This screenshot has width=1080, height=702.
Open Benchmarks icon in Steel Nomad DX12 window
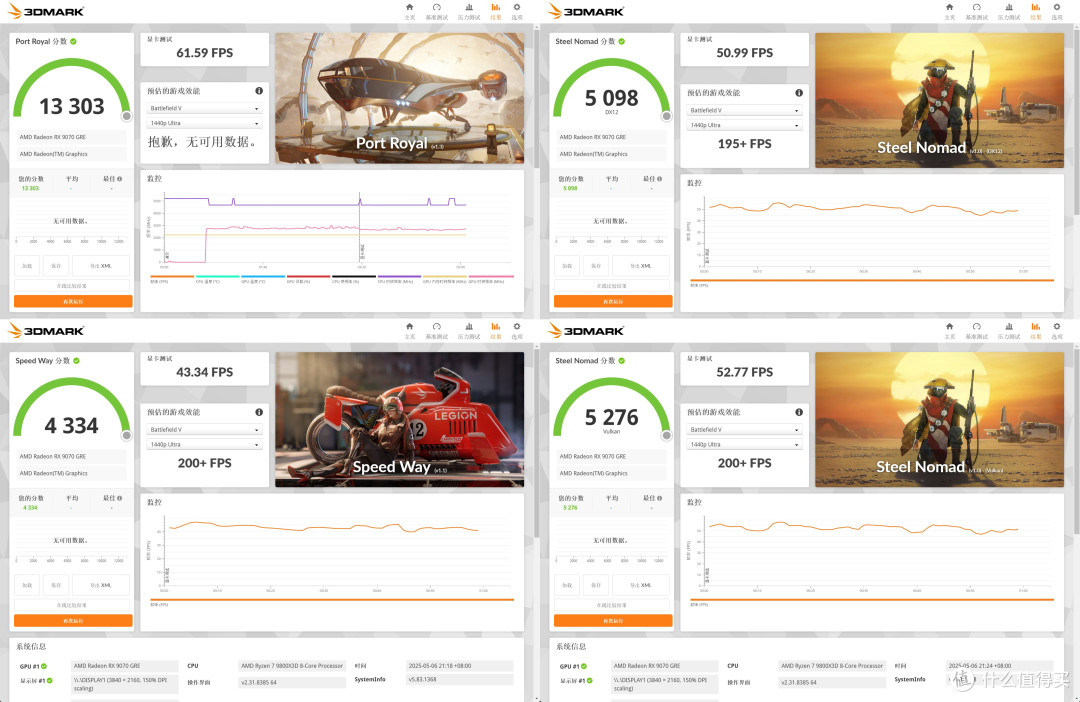point(977,8)
